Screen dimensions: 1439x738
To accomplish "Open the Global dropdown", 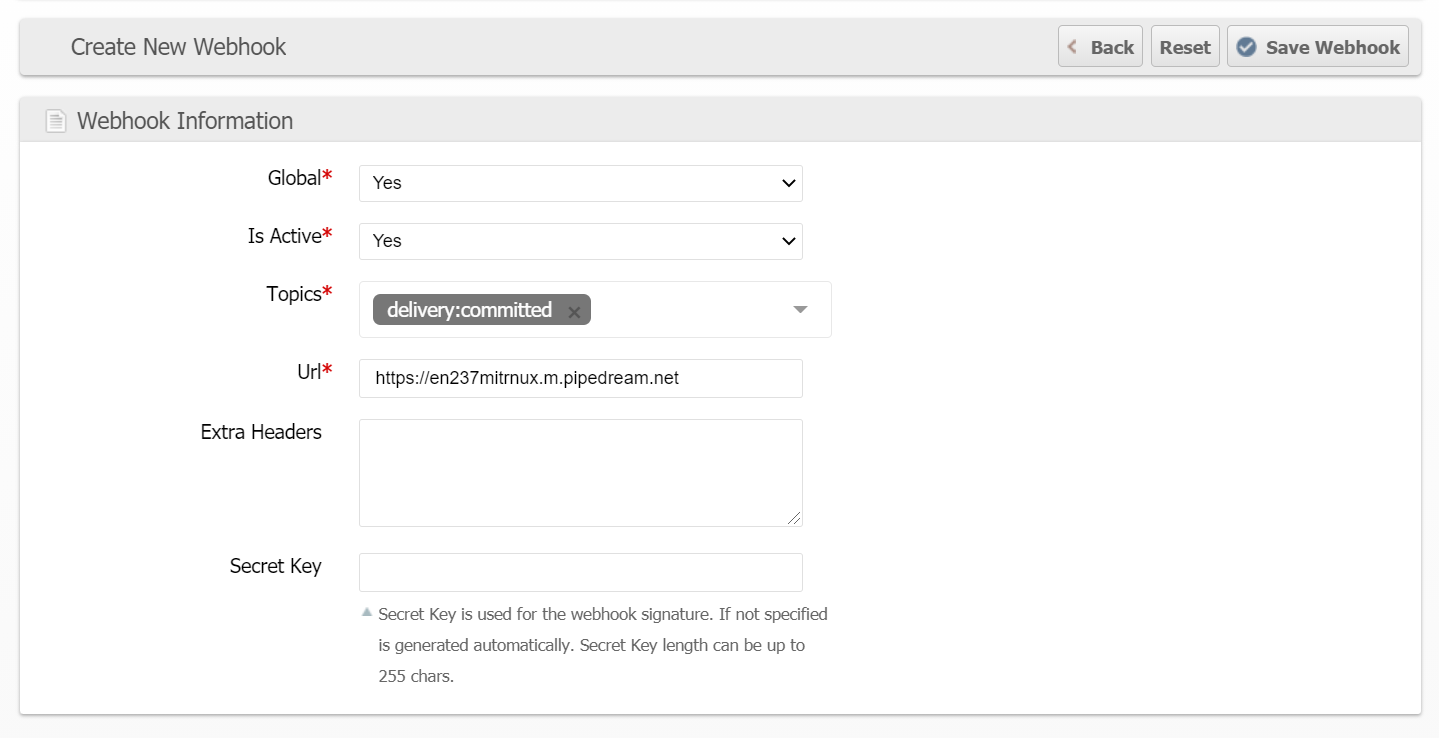I will (580, 183).
